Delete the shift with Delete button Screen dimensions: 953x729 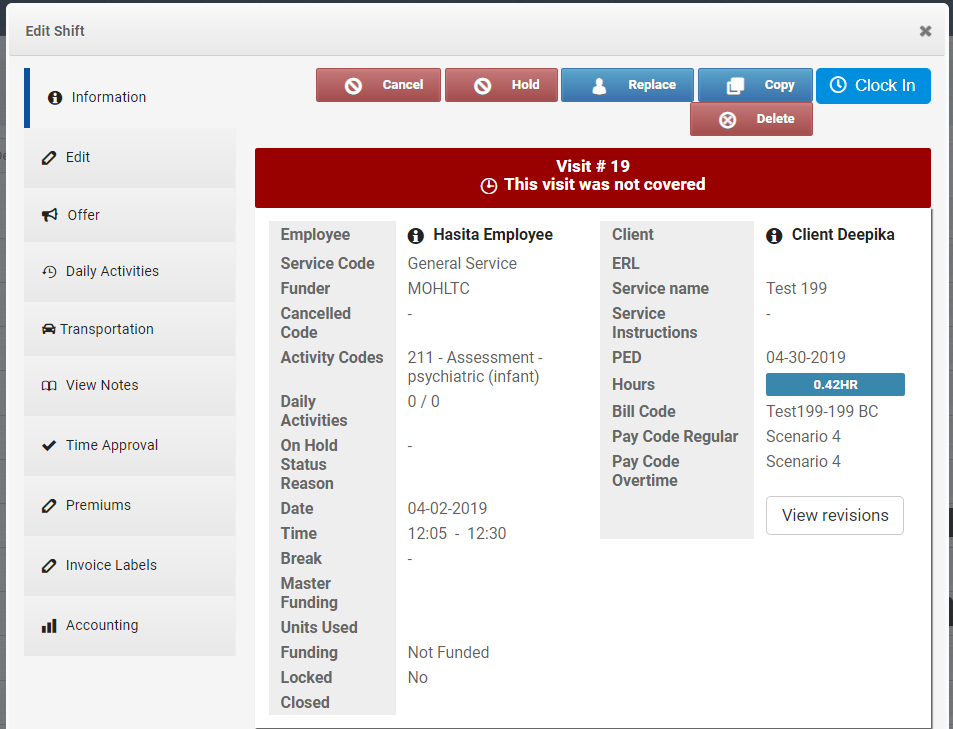click(x=751, y=119)
